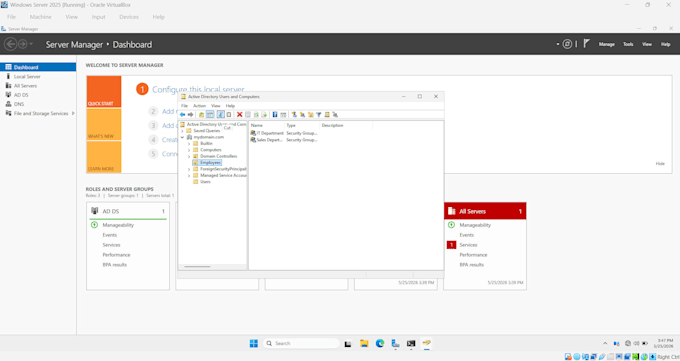The width and height of the screenshot is (680, 361).
Task: Click the IT Department group icon
Action: point(253,133)
